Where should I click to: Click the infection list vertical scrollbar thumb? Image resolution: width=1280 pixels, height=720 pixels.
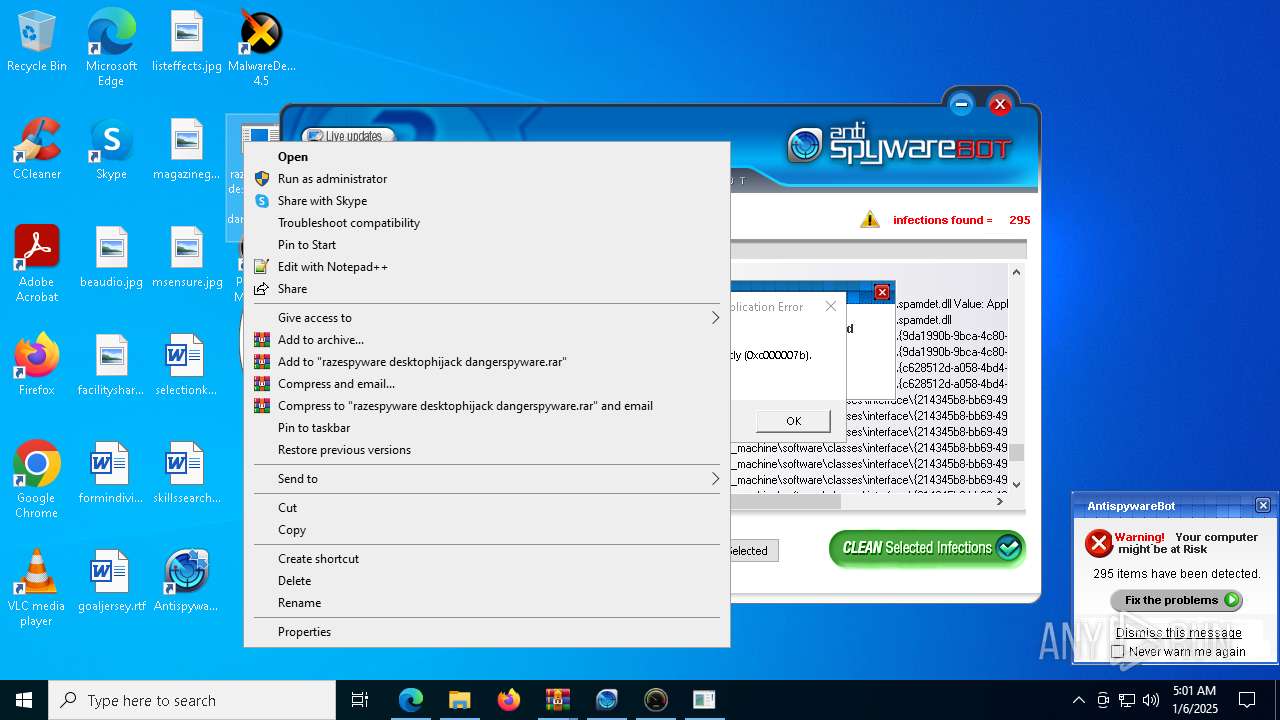(x=1016, y=453)
